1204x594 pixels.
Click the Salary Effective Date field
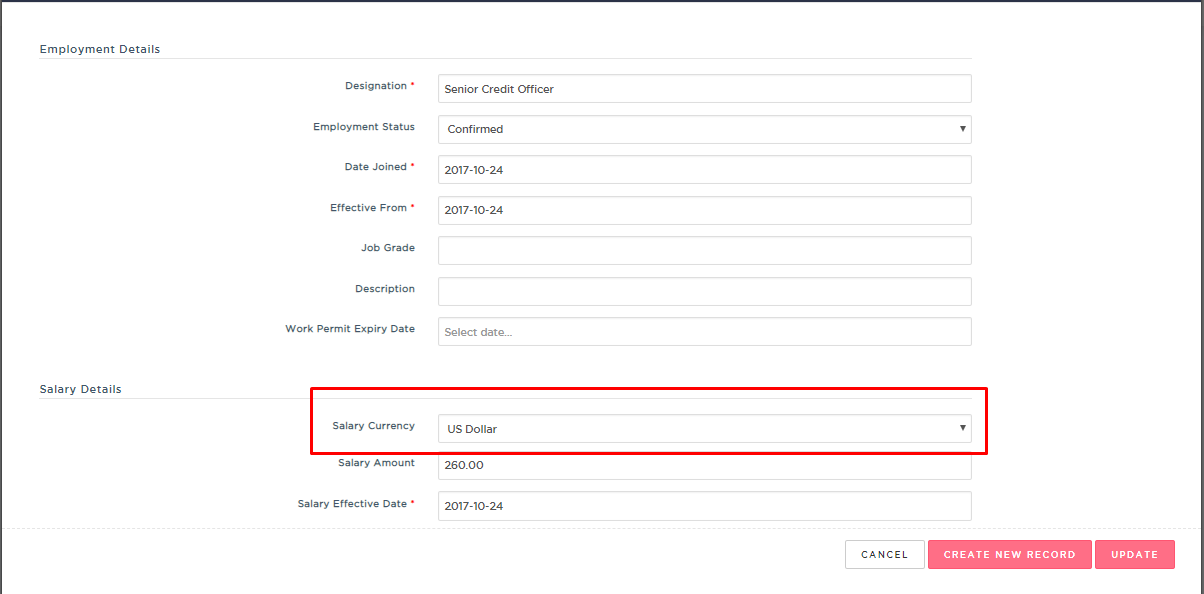coord(704,505)
